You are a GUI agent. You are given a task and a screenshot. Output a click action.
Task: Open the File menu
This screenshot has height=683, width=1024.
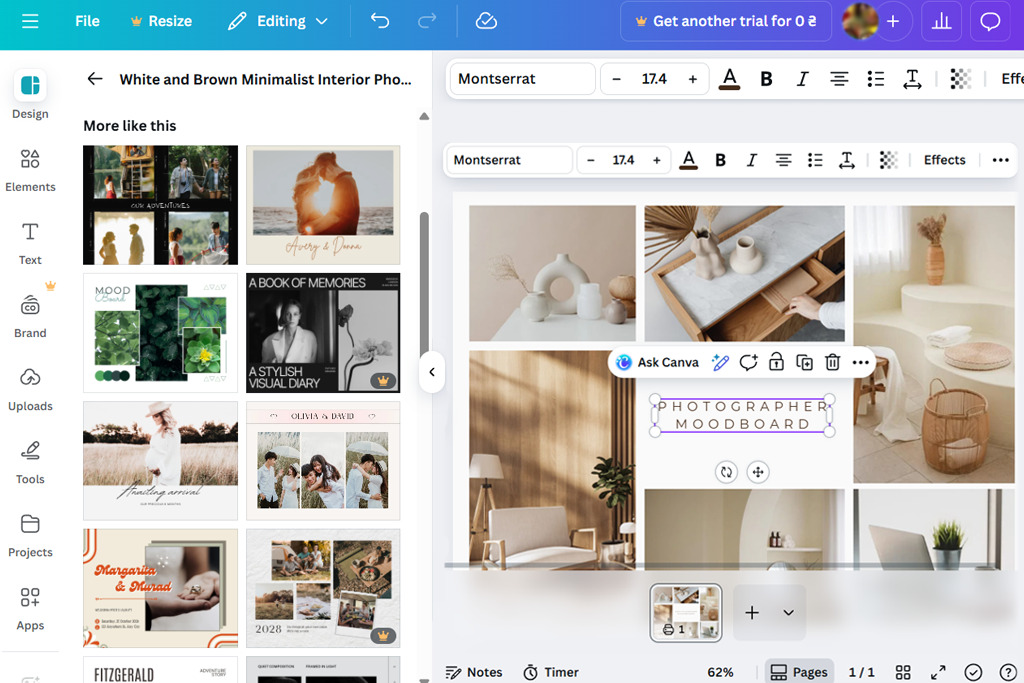tap(87, 21)
